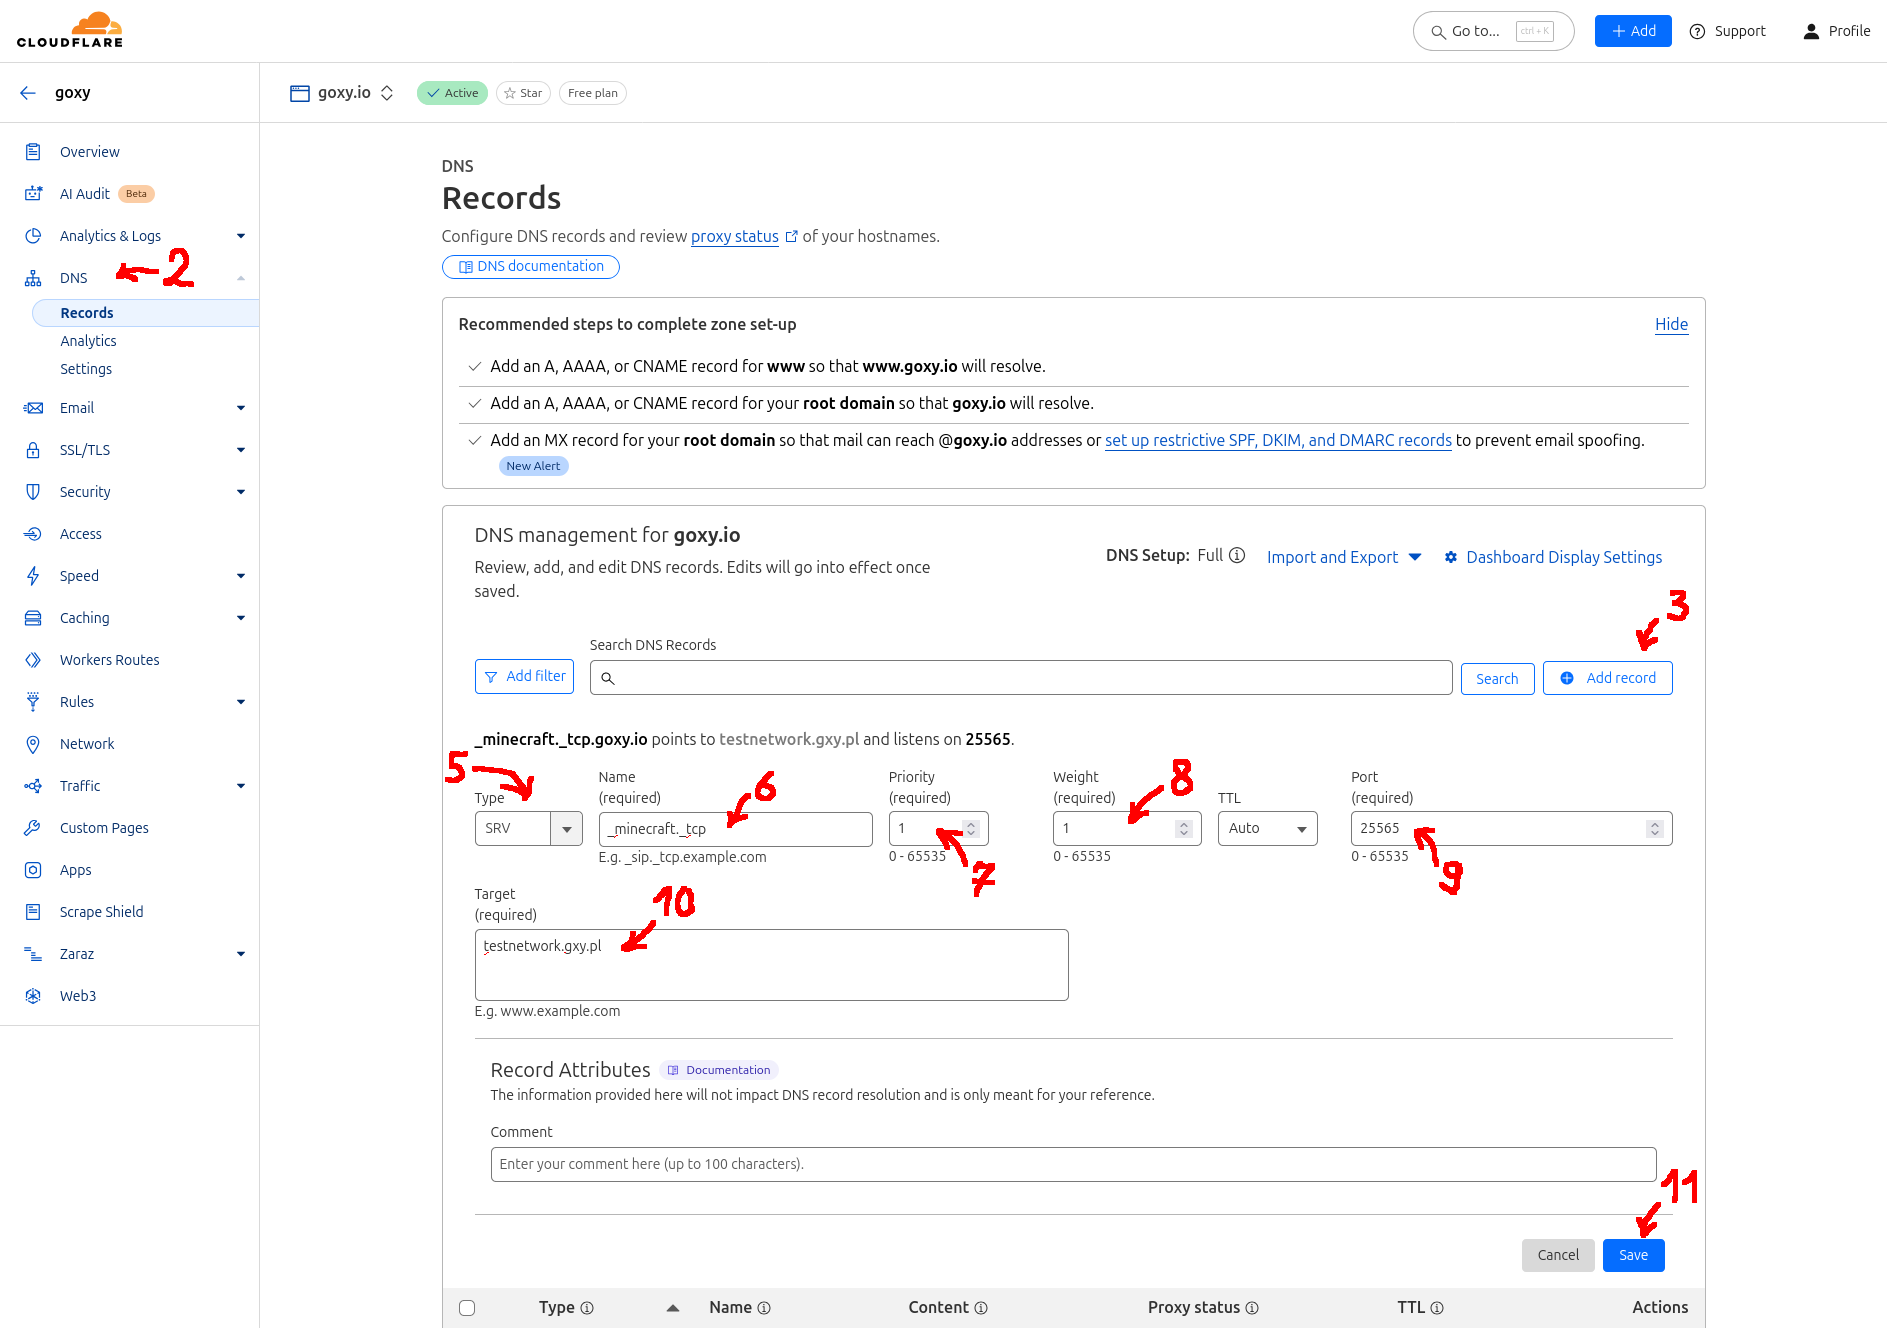The height and width of the screenshot is (1328, 1887).
Task: Open the Caching section icon
Action: (x=33, y=617)
